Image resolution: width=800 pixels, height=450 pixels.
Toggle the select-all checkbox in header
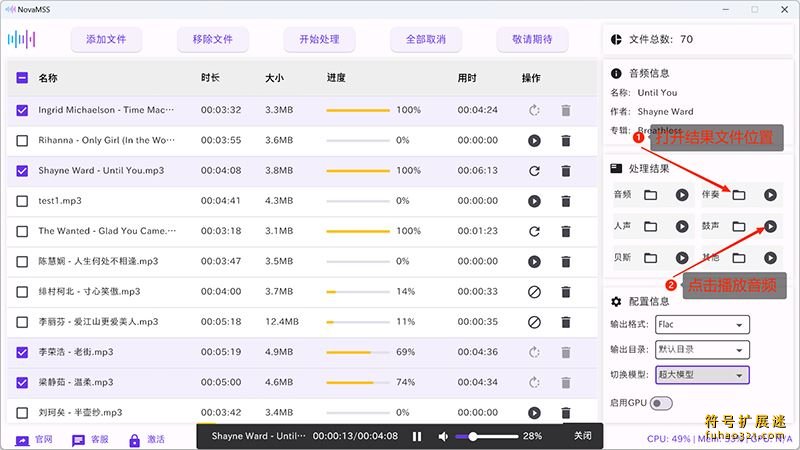(22, 78)
